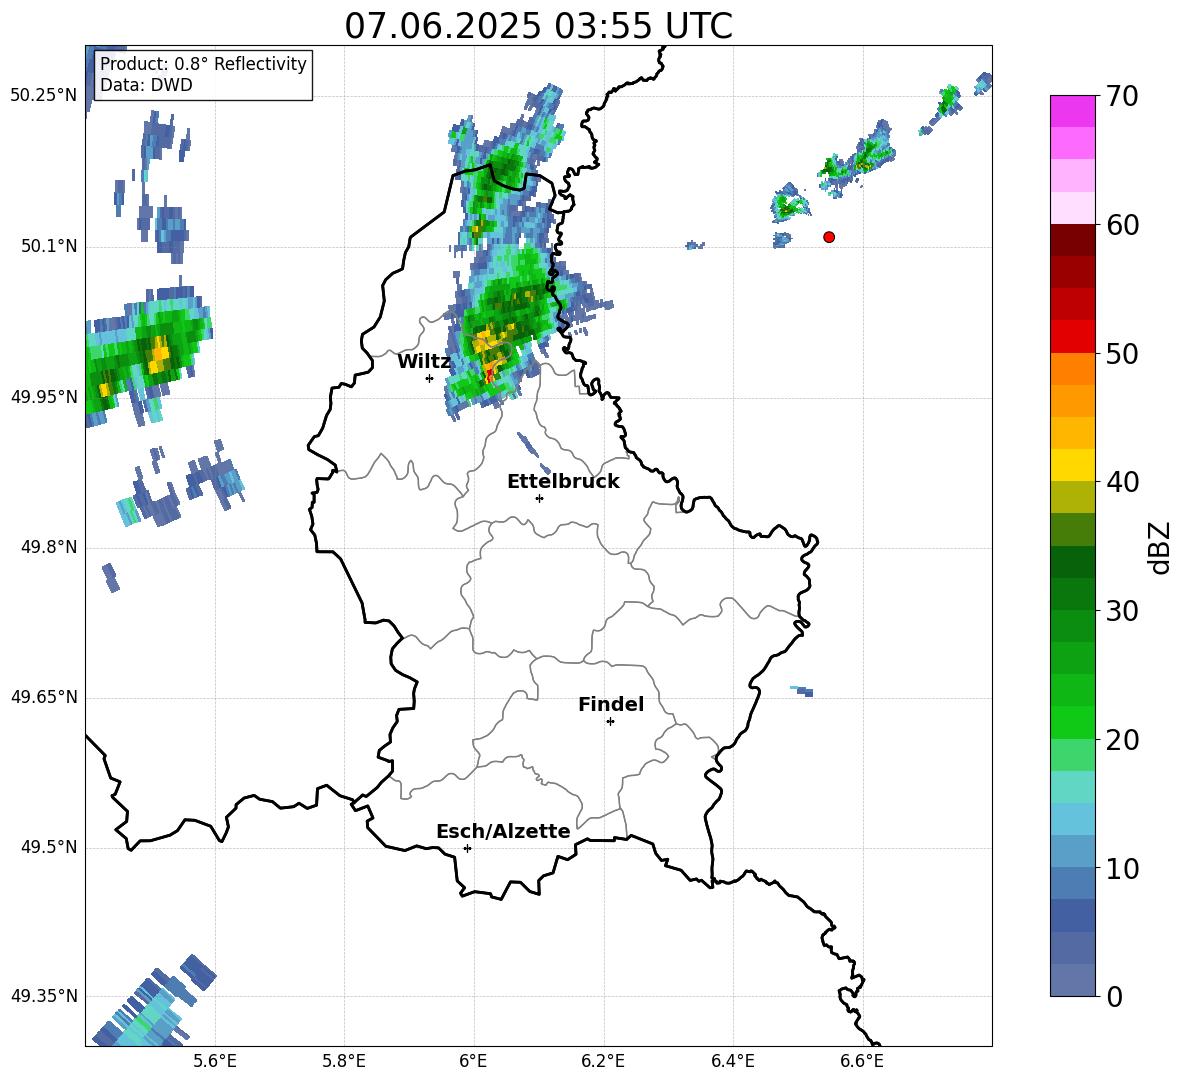Select the Esch/Alzette city label

coord(503,831)
